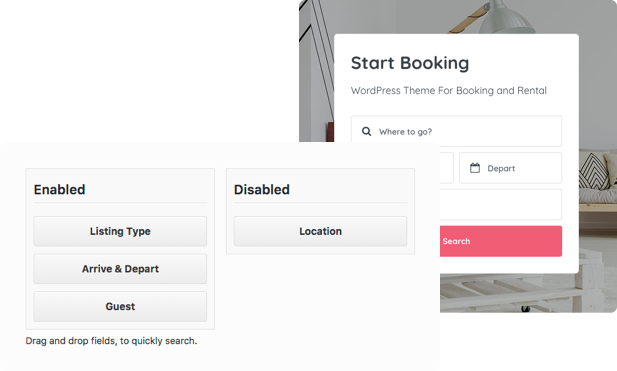Screen dimensions: 617x371
Task: Select the Listing Type field block
Action: (x=120, y=231)
